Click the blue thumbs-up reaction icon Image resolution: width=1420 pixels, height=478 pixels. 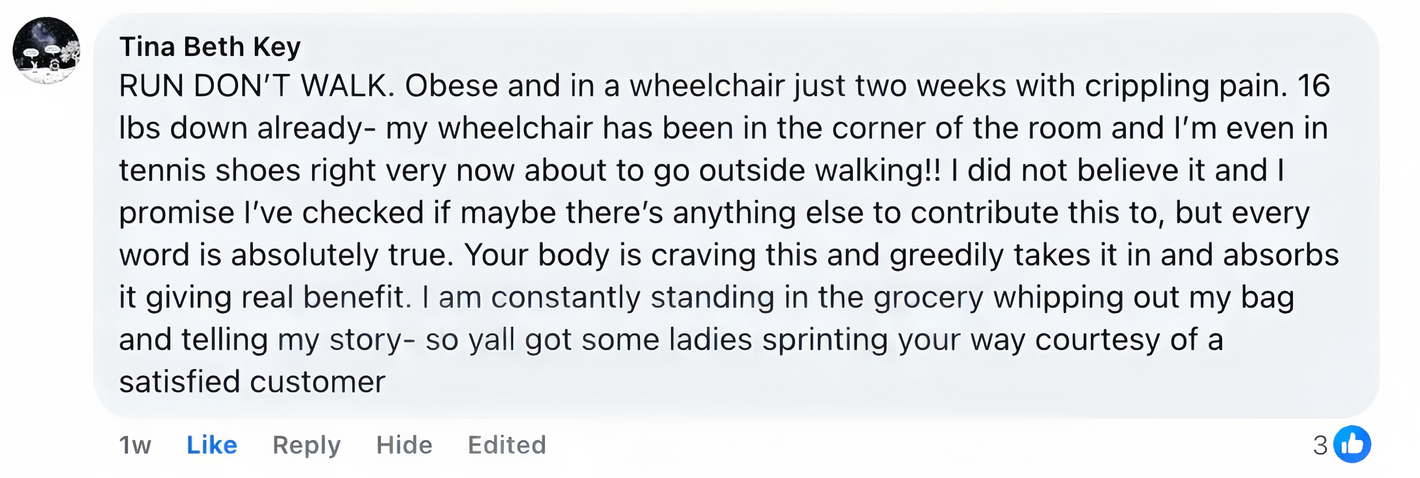(1352, 445)
